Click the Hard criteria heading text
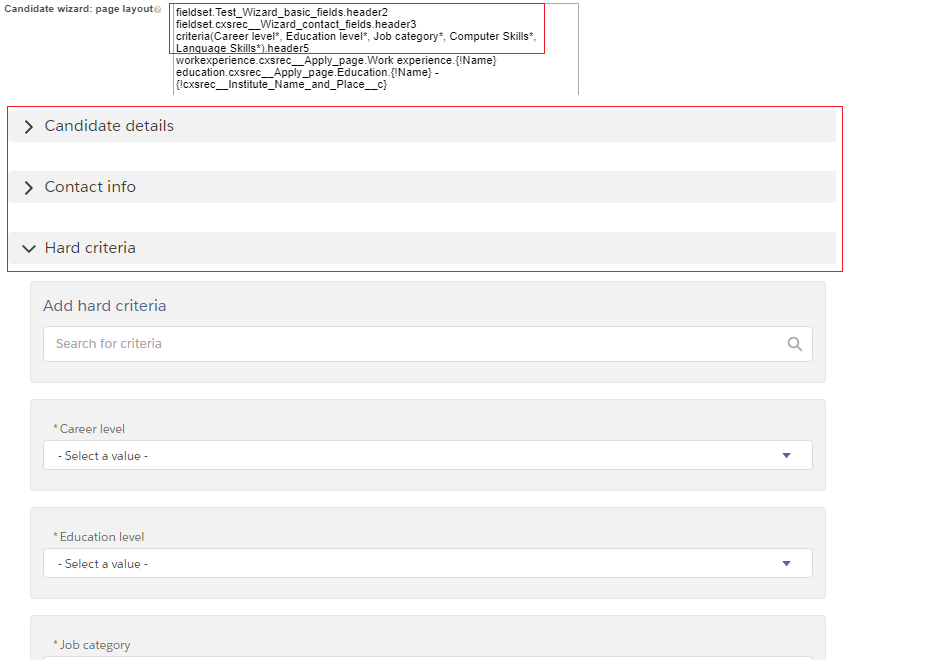 point(90,248)
